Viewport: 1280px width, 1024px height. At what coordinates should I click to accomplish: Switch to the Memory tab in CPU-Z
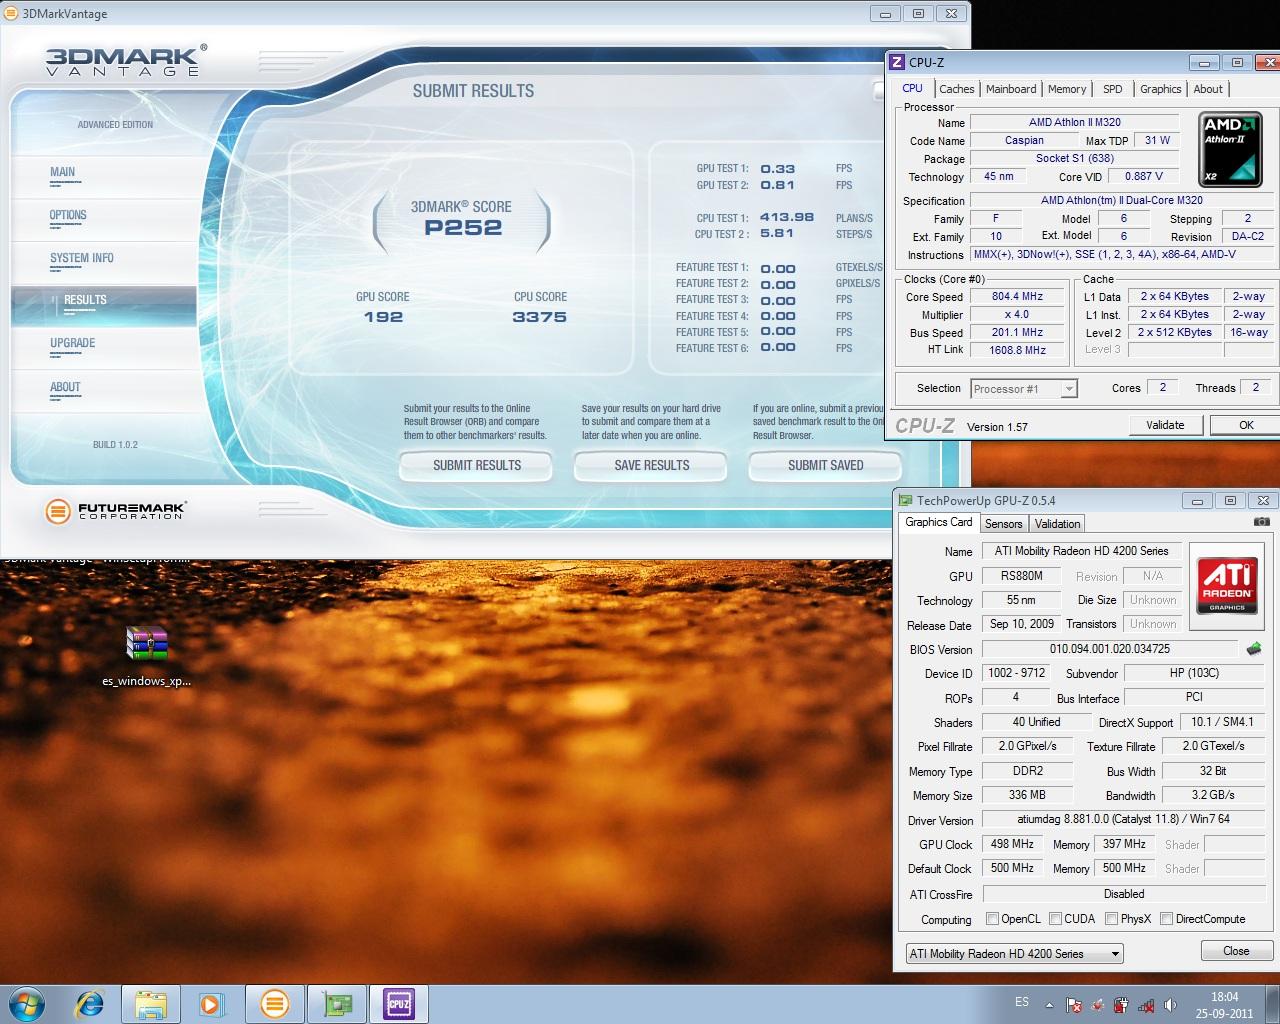(1067, 89)
